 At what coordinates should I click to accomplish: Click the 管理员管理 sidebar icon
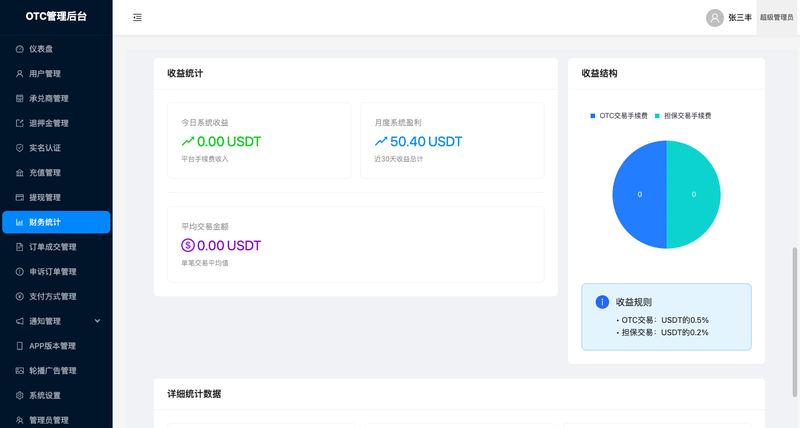19,420
